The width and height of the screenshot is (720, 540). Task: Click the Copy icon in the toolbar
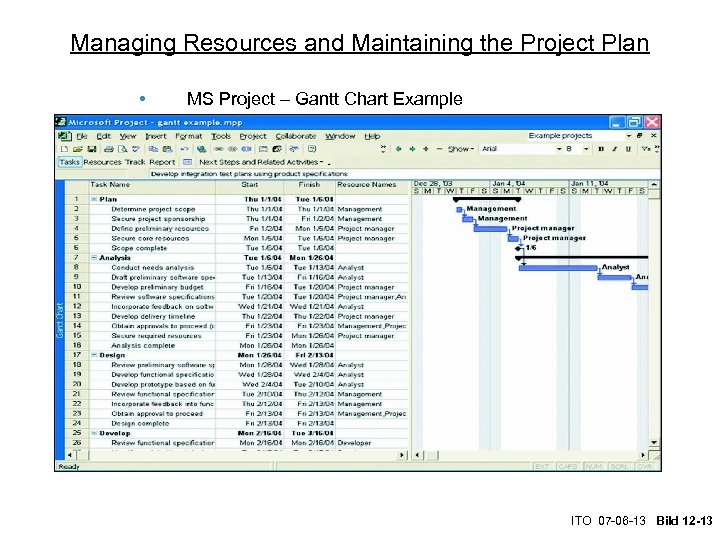(153, 149)
